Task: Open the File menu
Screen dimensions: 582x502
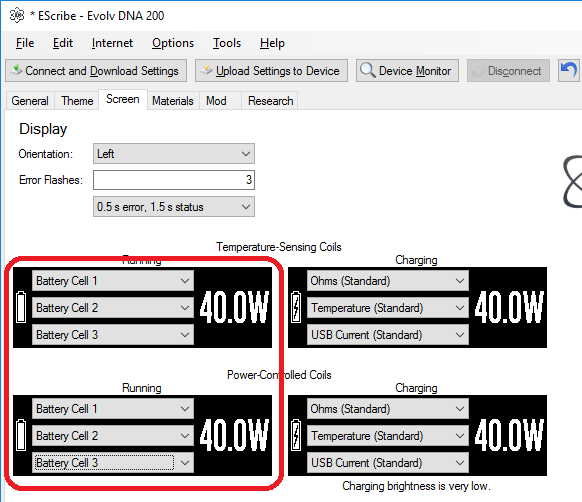Action: click(x=25, y=43)
